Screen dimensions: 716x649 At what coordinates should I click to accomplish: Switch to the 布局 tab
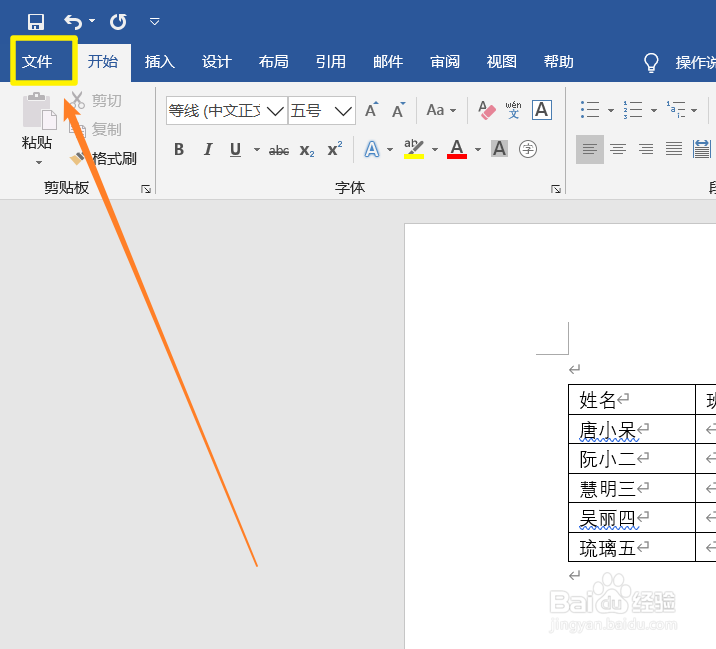(x=274, y=61)
